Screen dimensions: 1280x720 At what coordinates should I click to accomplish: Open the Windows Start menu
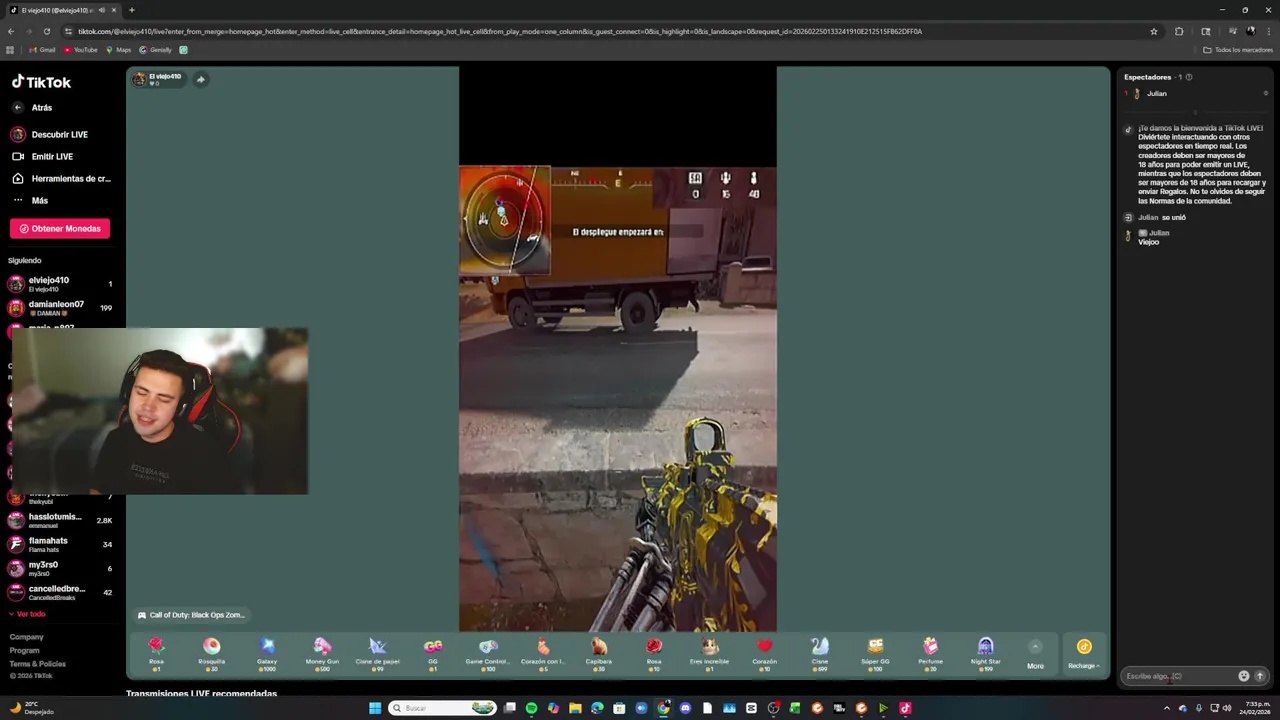point(375,708)
